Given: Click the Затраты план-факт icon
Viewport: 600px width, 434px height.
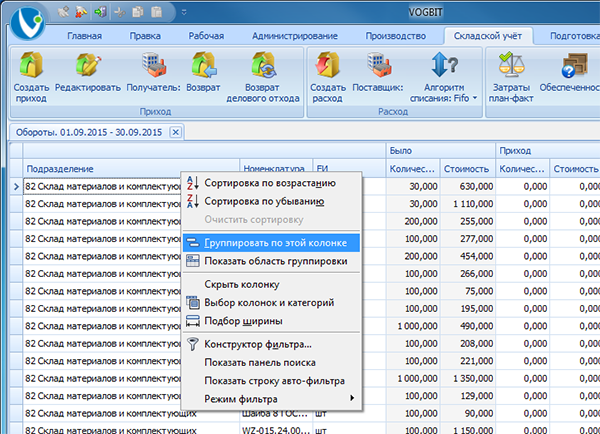Looking at the screenshot, I should click(x=514, y=69).
